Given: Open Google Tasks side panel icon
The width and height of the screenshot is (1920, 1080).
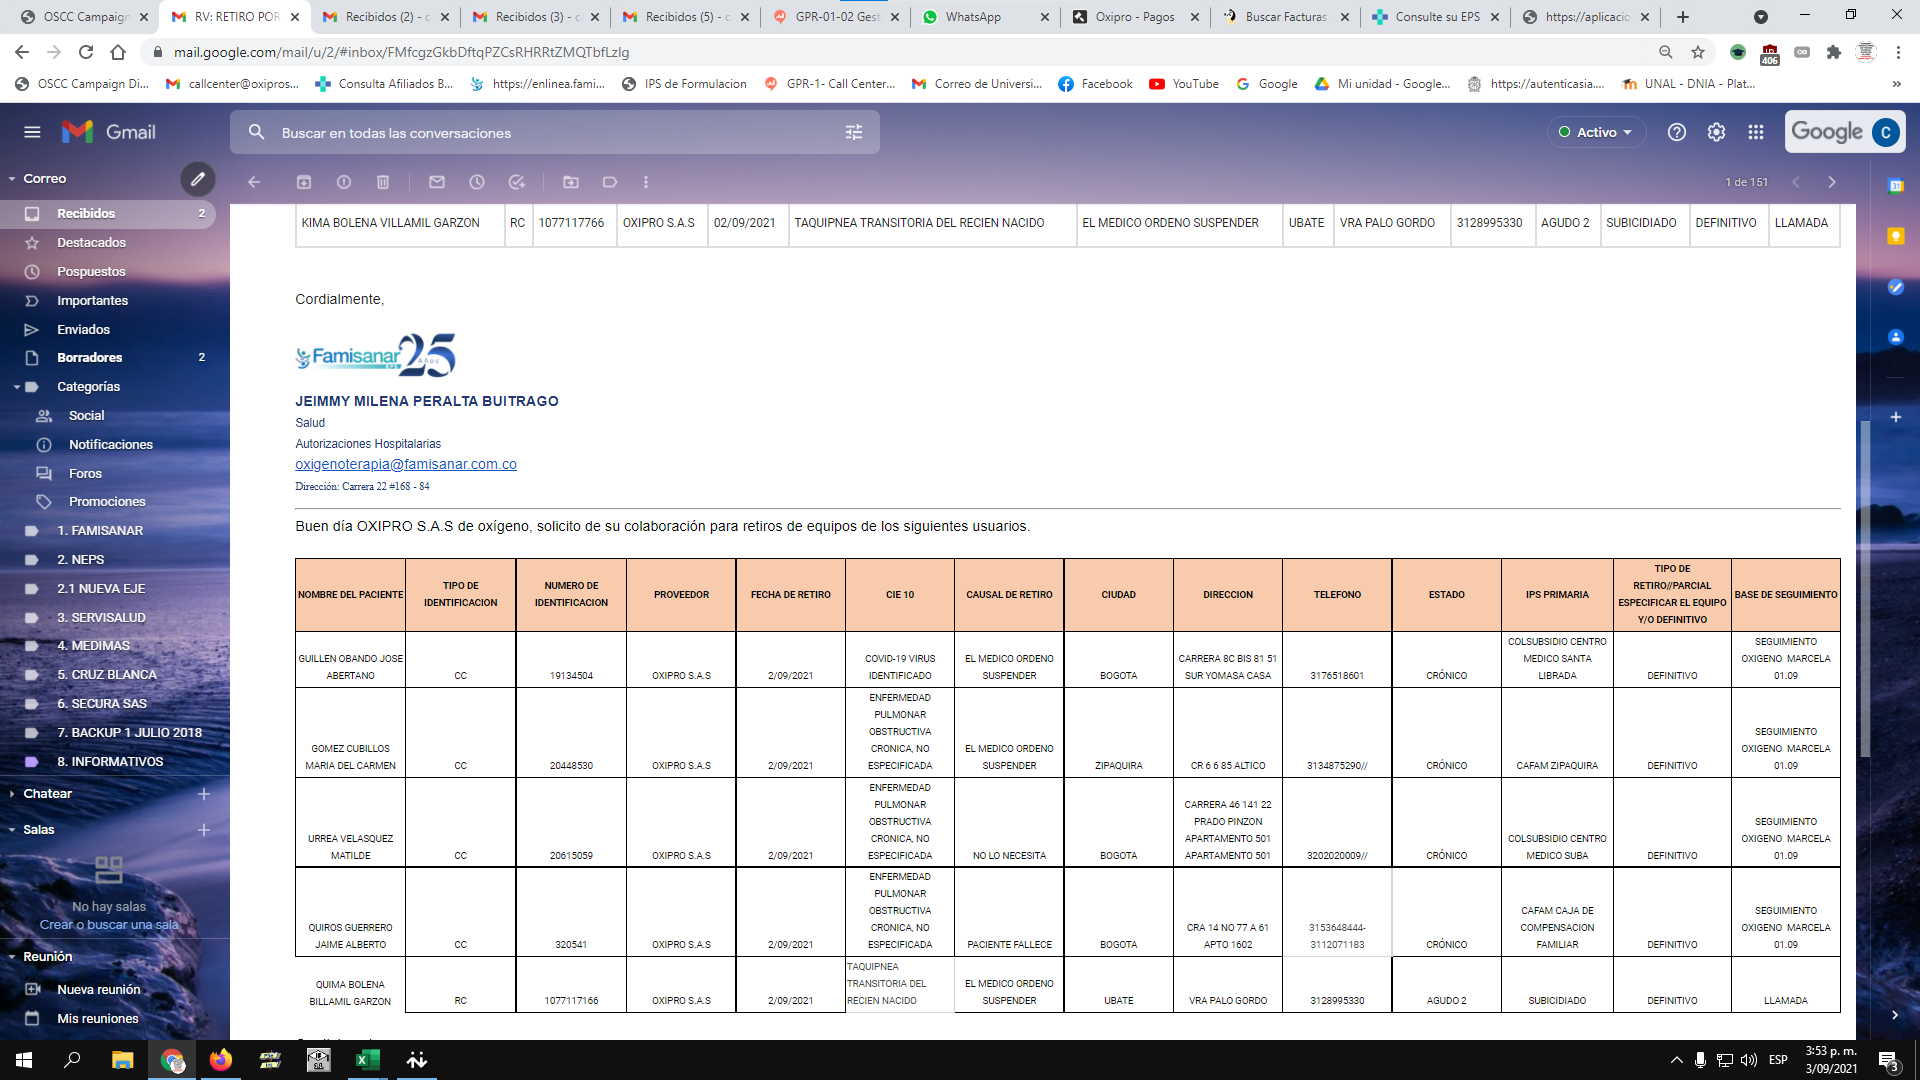Looking at the screenshot, I should [1896, 287].
